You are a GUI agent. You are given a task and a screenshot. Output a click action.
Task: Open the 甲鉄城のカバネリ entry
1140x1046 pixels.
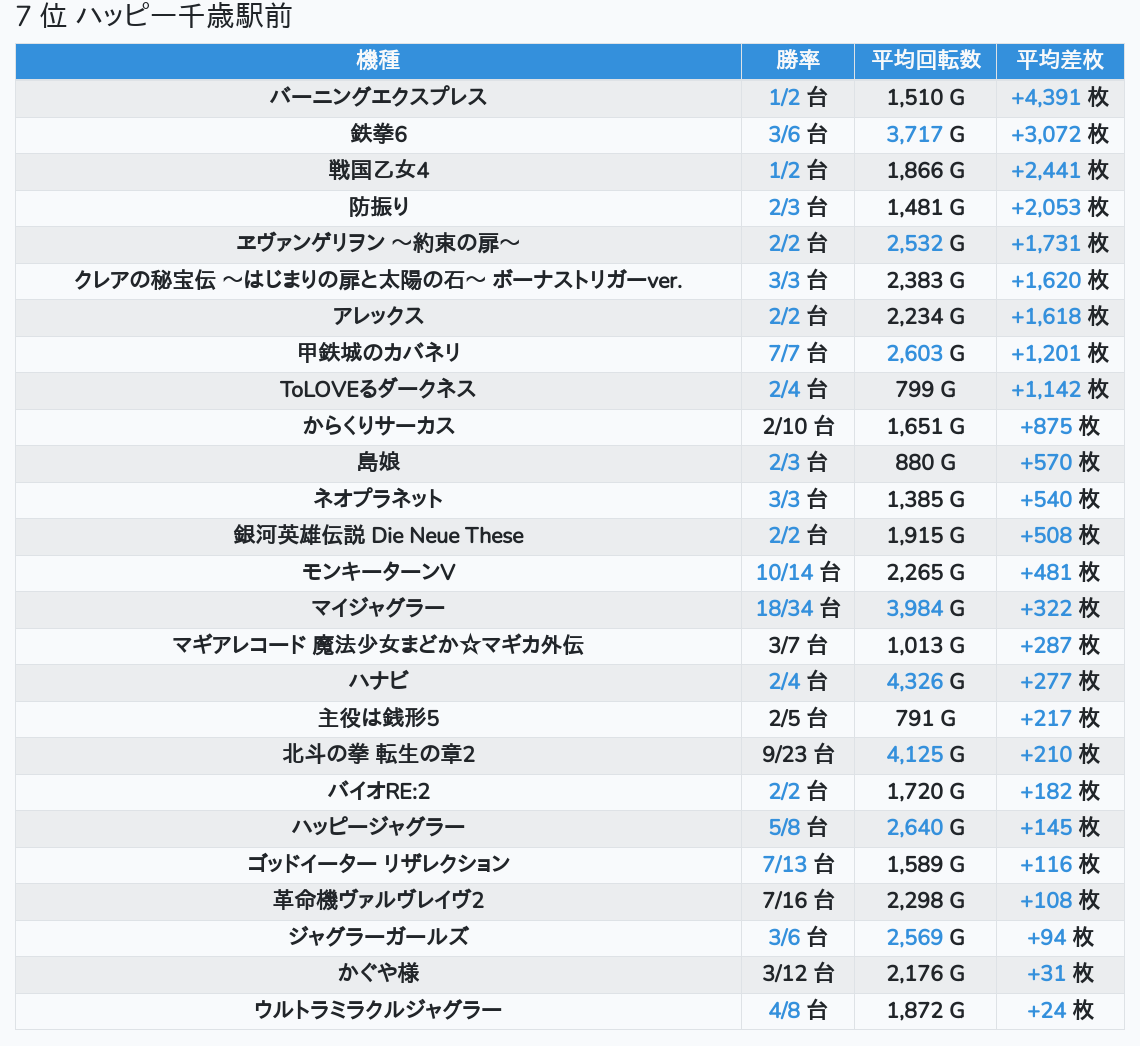point(378,352)
